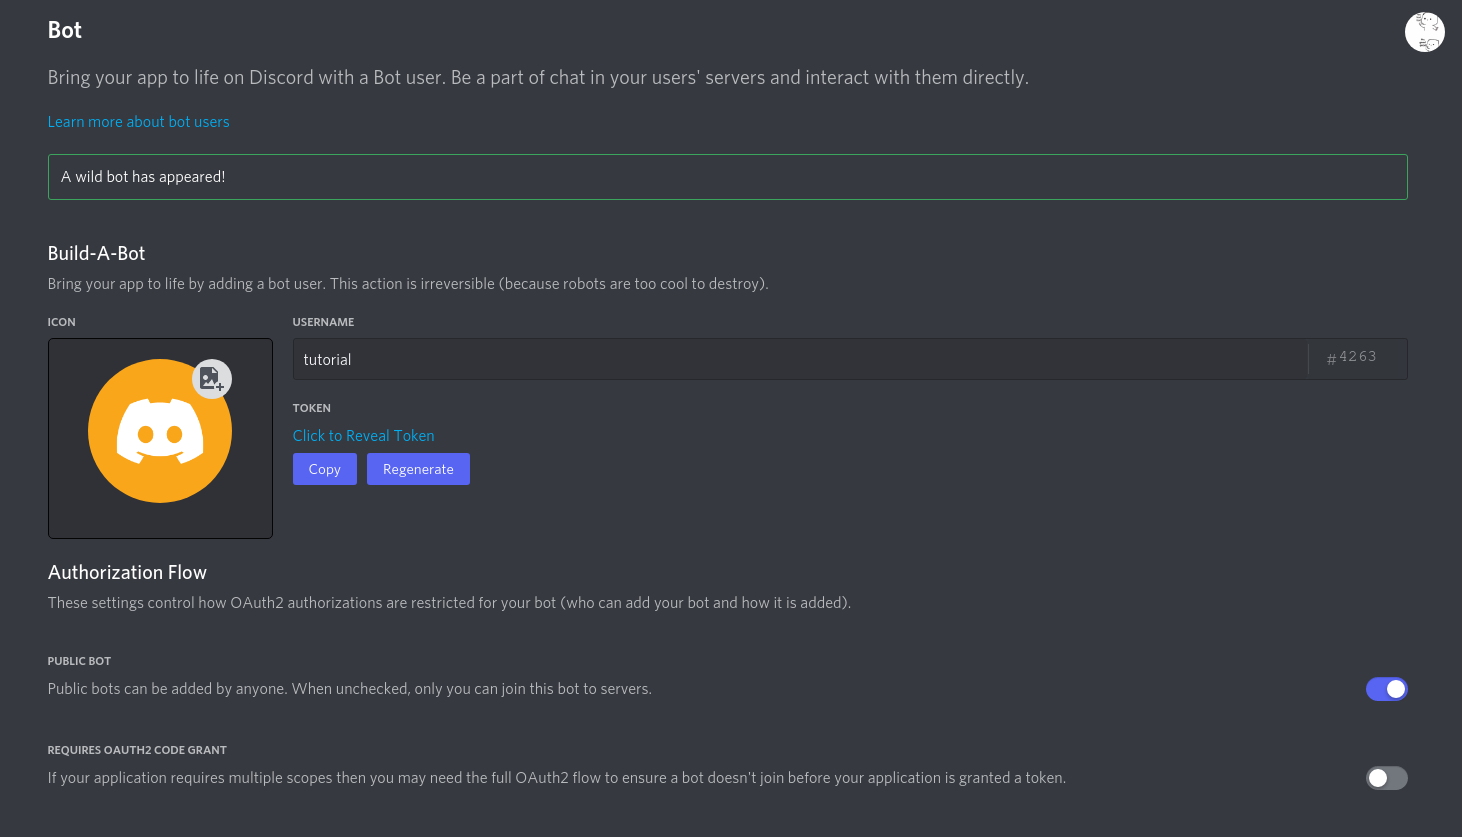This screenshot has width=1462, height=837.
Task: Click the #4263 discriminator field
Action: tap(1357, 359)
